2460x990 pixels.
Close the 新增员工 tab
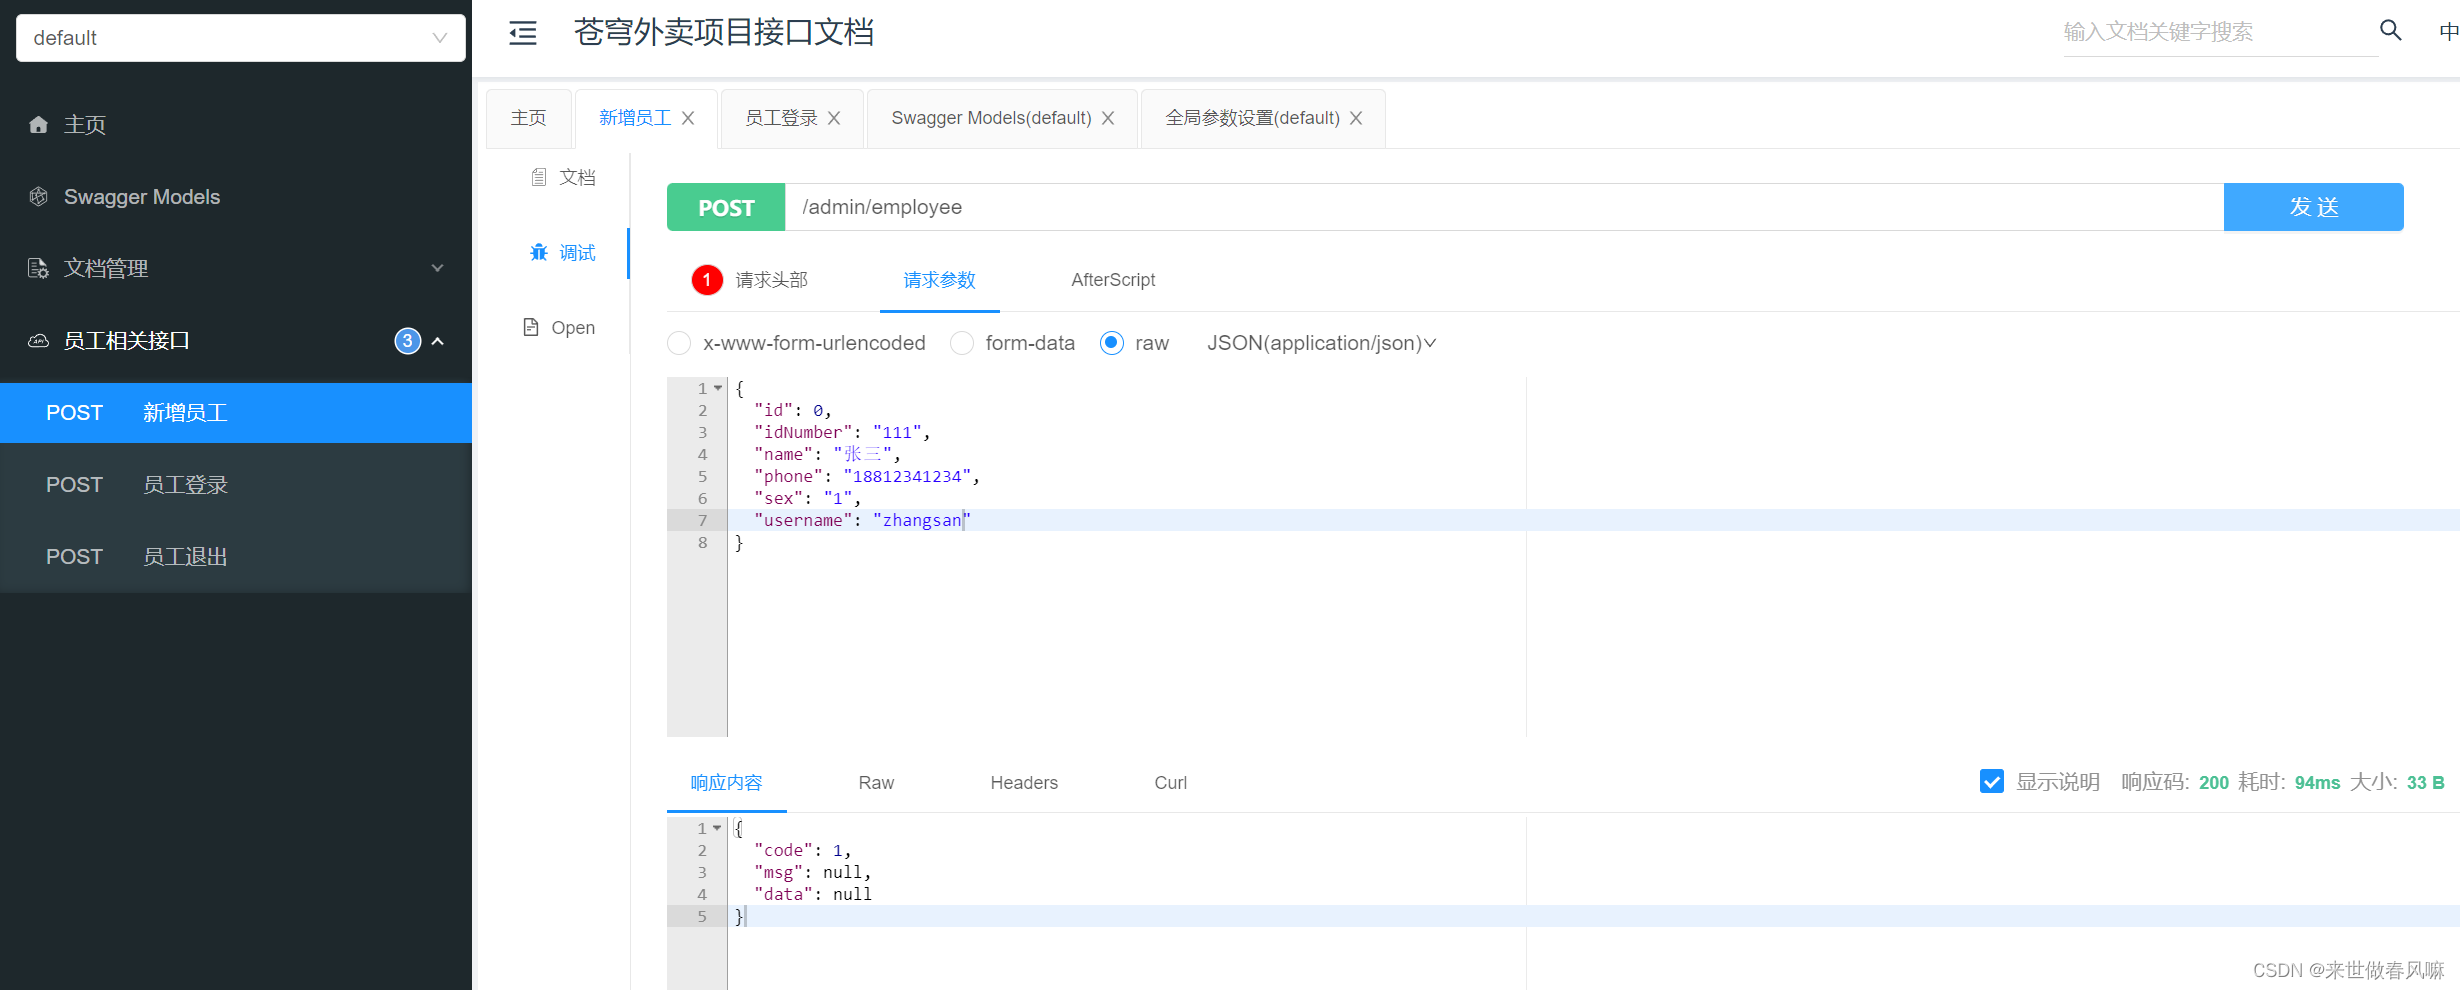click(x=688, y=118)
